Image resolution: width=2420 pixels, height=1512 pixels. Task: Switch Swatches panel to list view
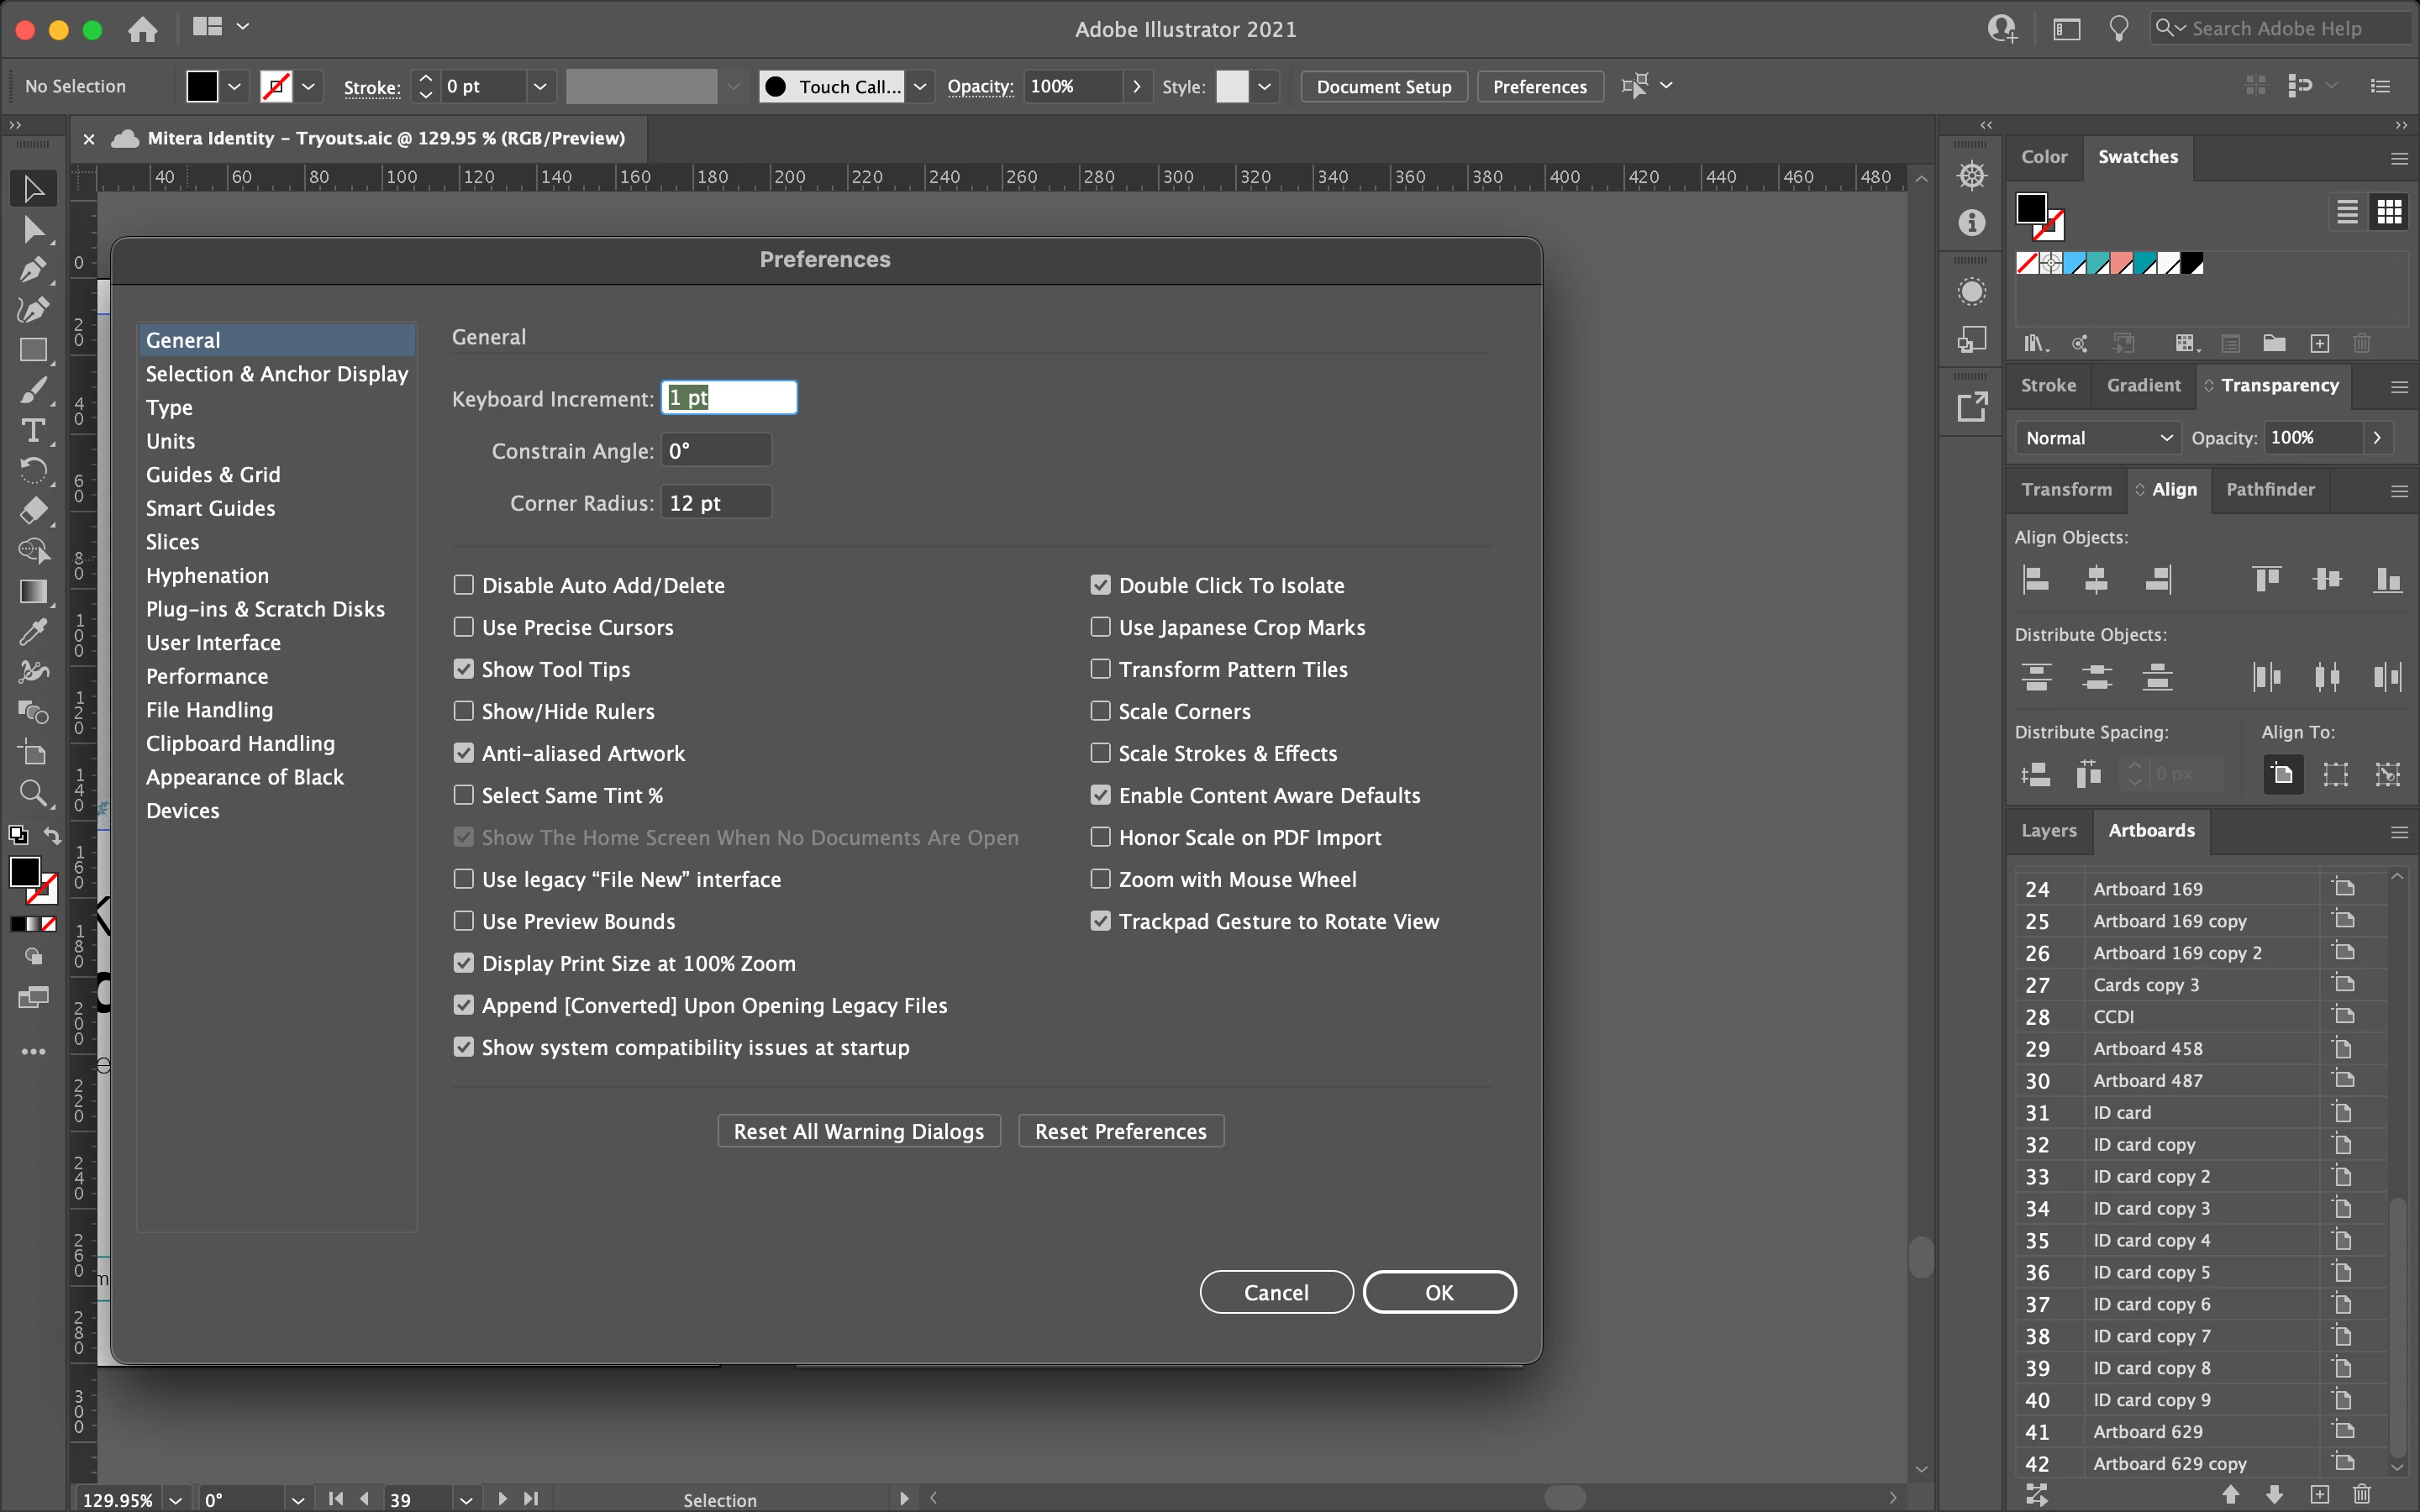2347,212
